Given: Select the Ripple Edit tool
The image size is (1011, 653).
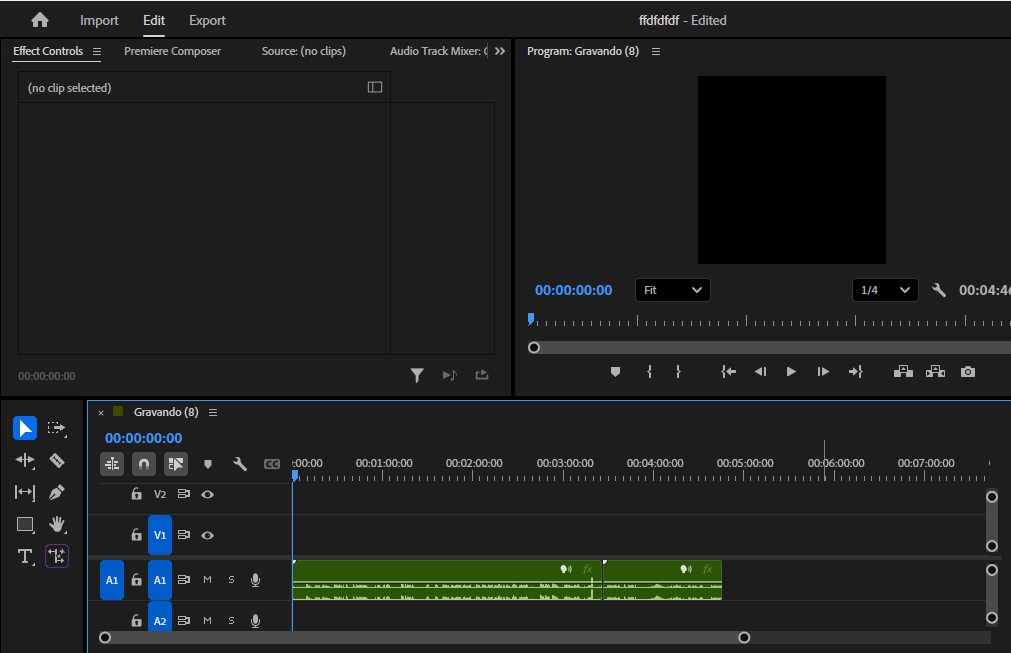Looking at the screenshot, I should [25, 460].
